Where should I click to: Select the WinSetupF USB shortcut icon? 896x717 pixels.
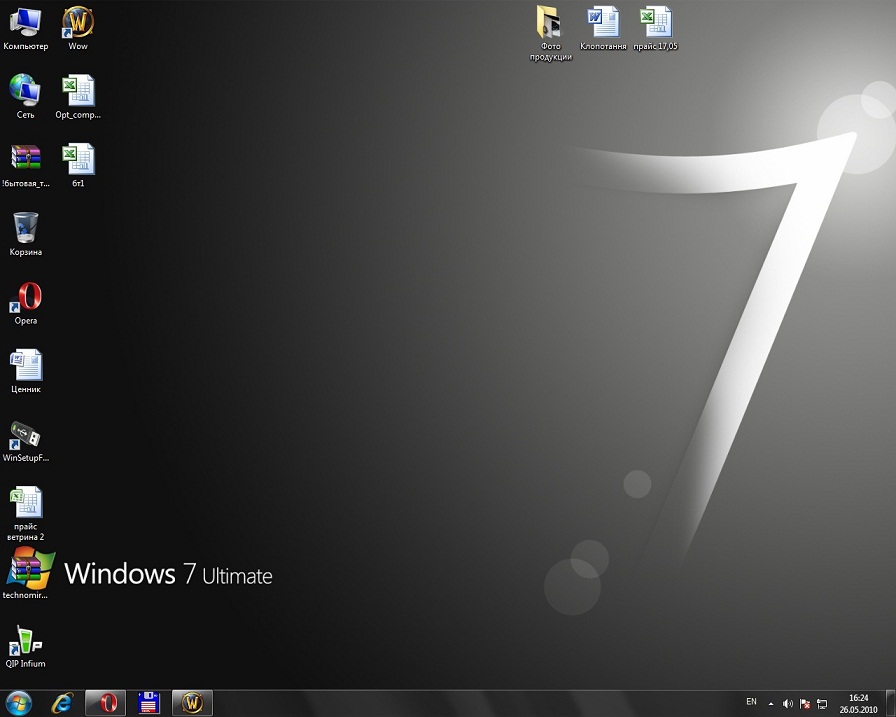[x=25, y=441]
